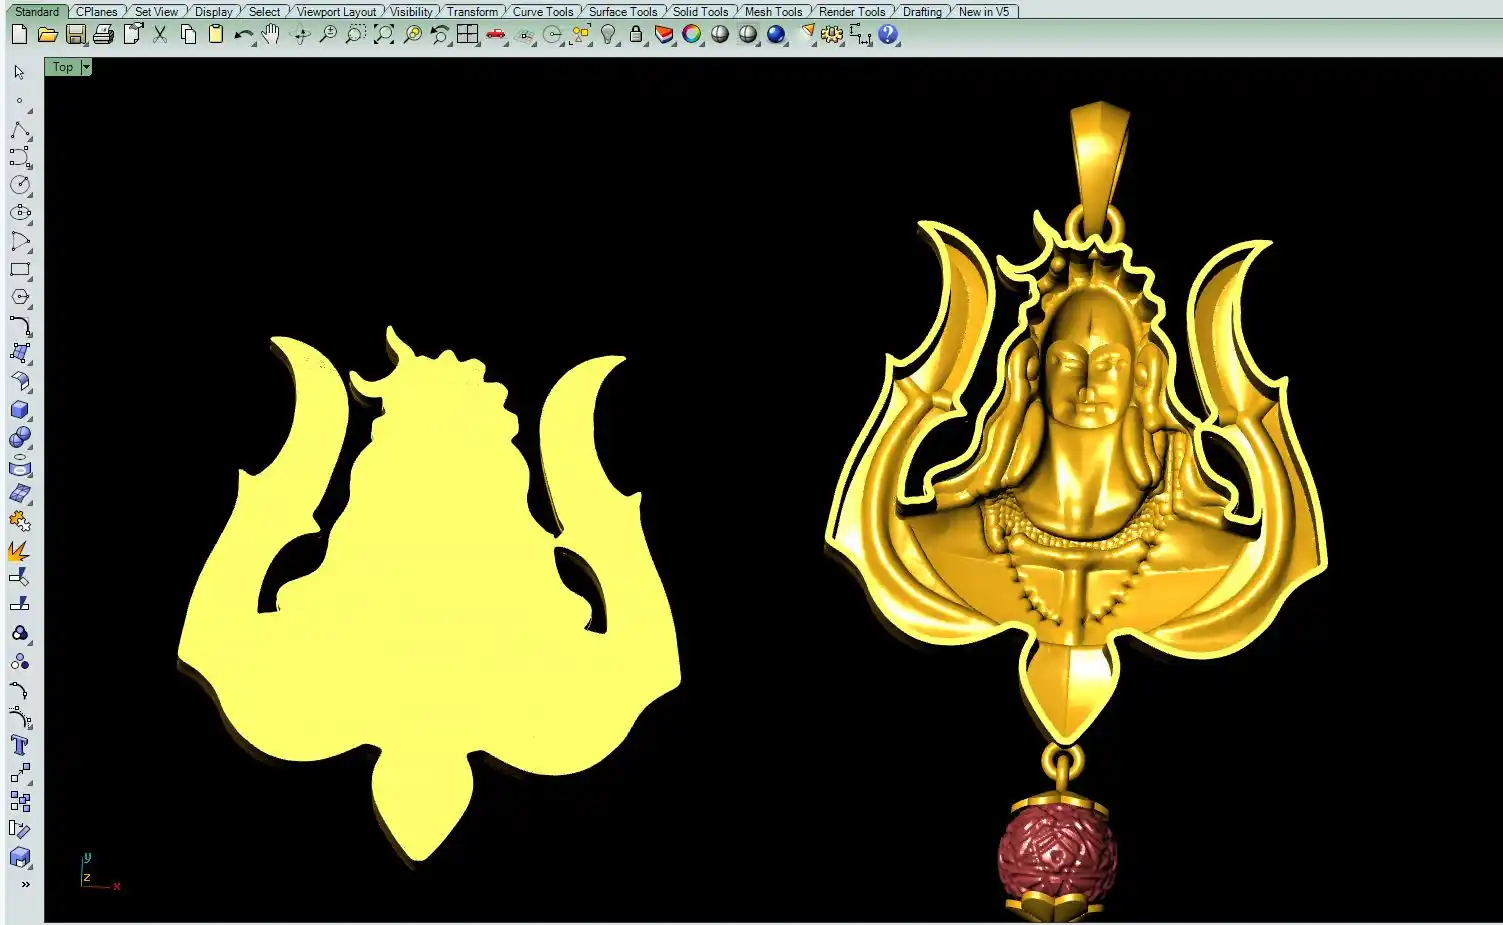Select the Explode tool in left toolbar
This screenshot has height=925, width=1503.
19,550
